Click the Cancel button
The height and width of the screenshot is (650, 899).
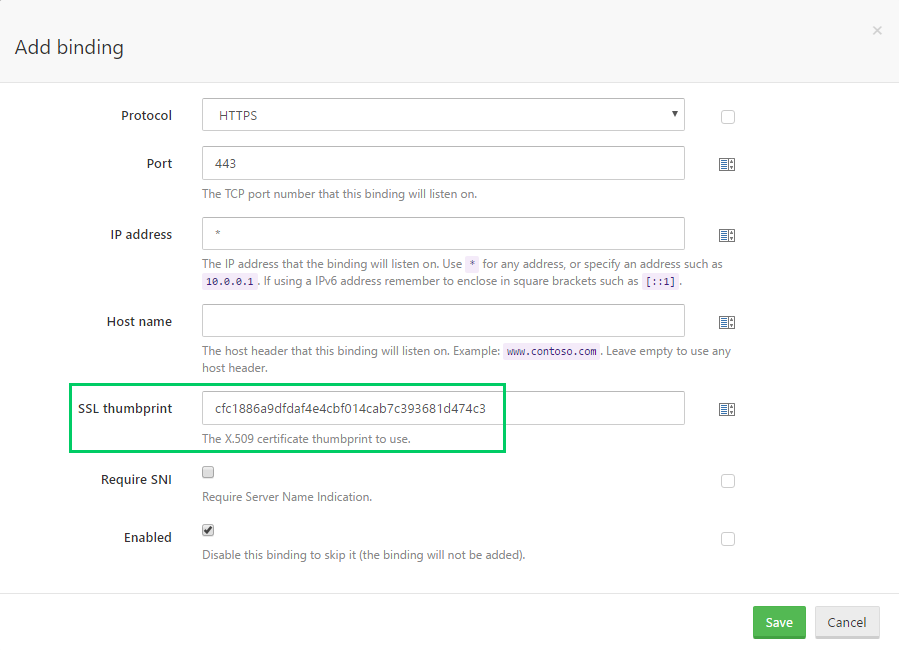tap(847, 622)
